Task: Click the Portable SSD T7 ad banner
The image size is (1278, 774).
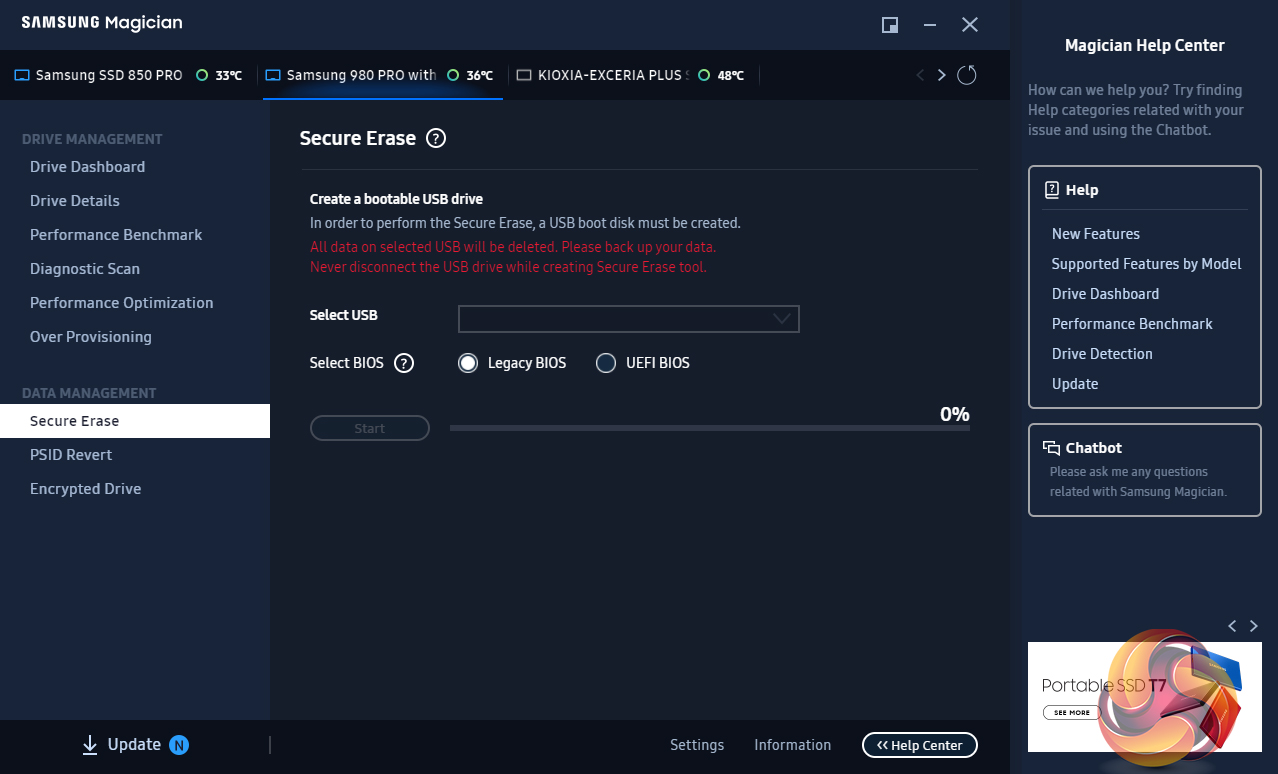Action: tap(1145, 697)
